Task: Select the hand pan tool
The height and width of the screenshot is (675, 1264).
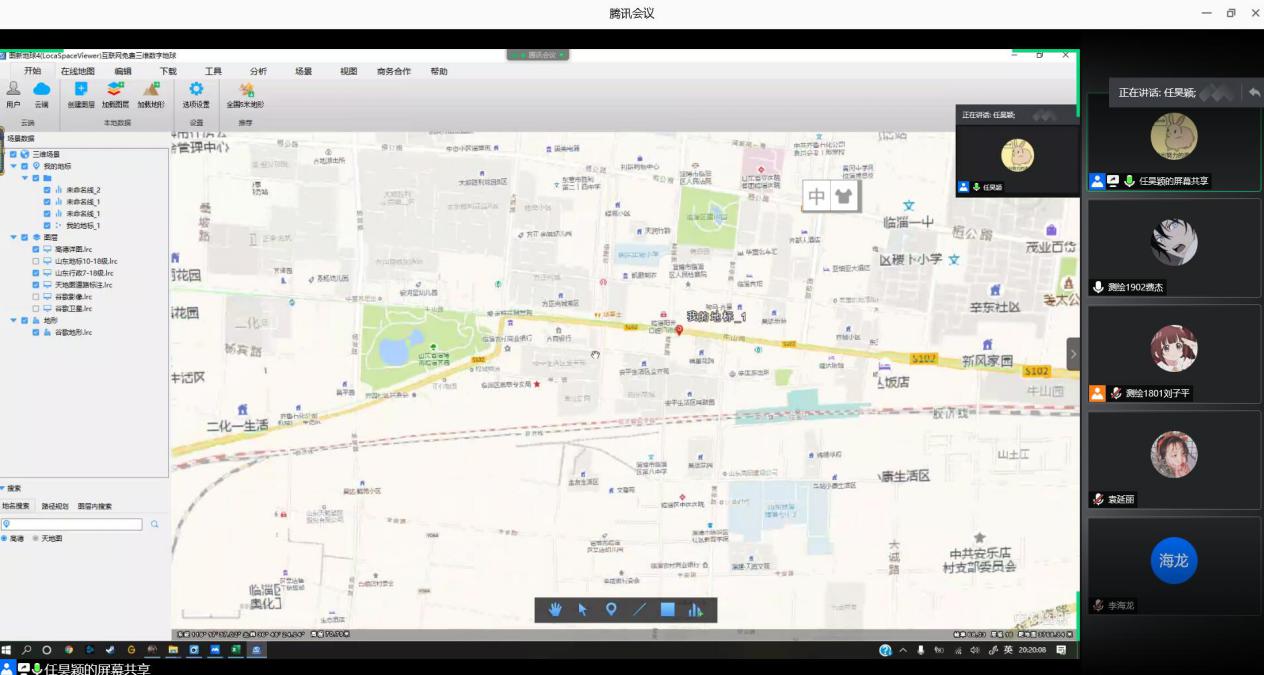Action: point(555,610)
